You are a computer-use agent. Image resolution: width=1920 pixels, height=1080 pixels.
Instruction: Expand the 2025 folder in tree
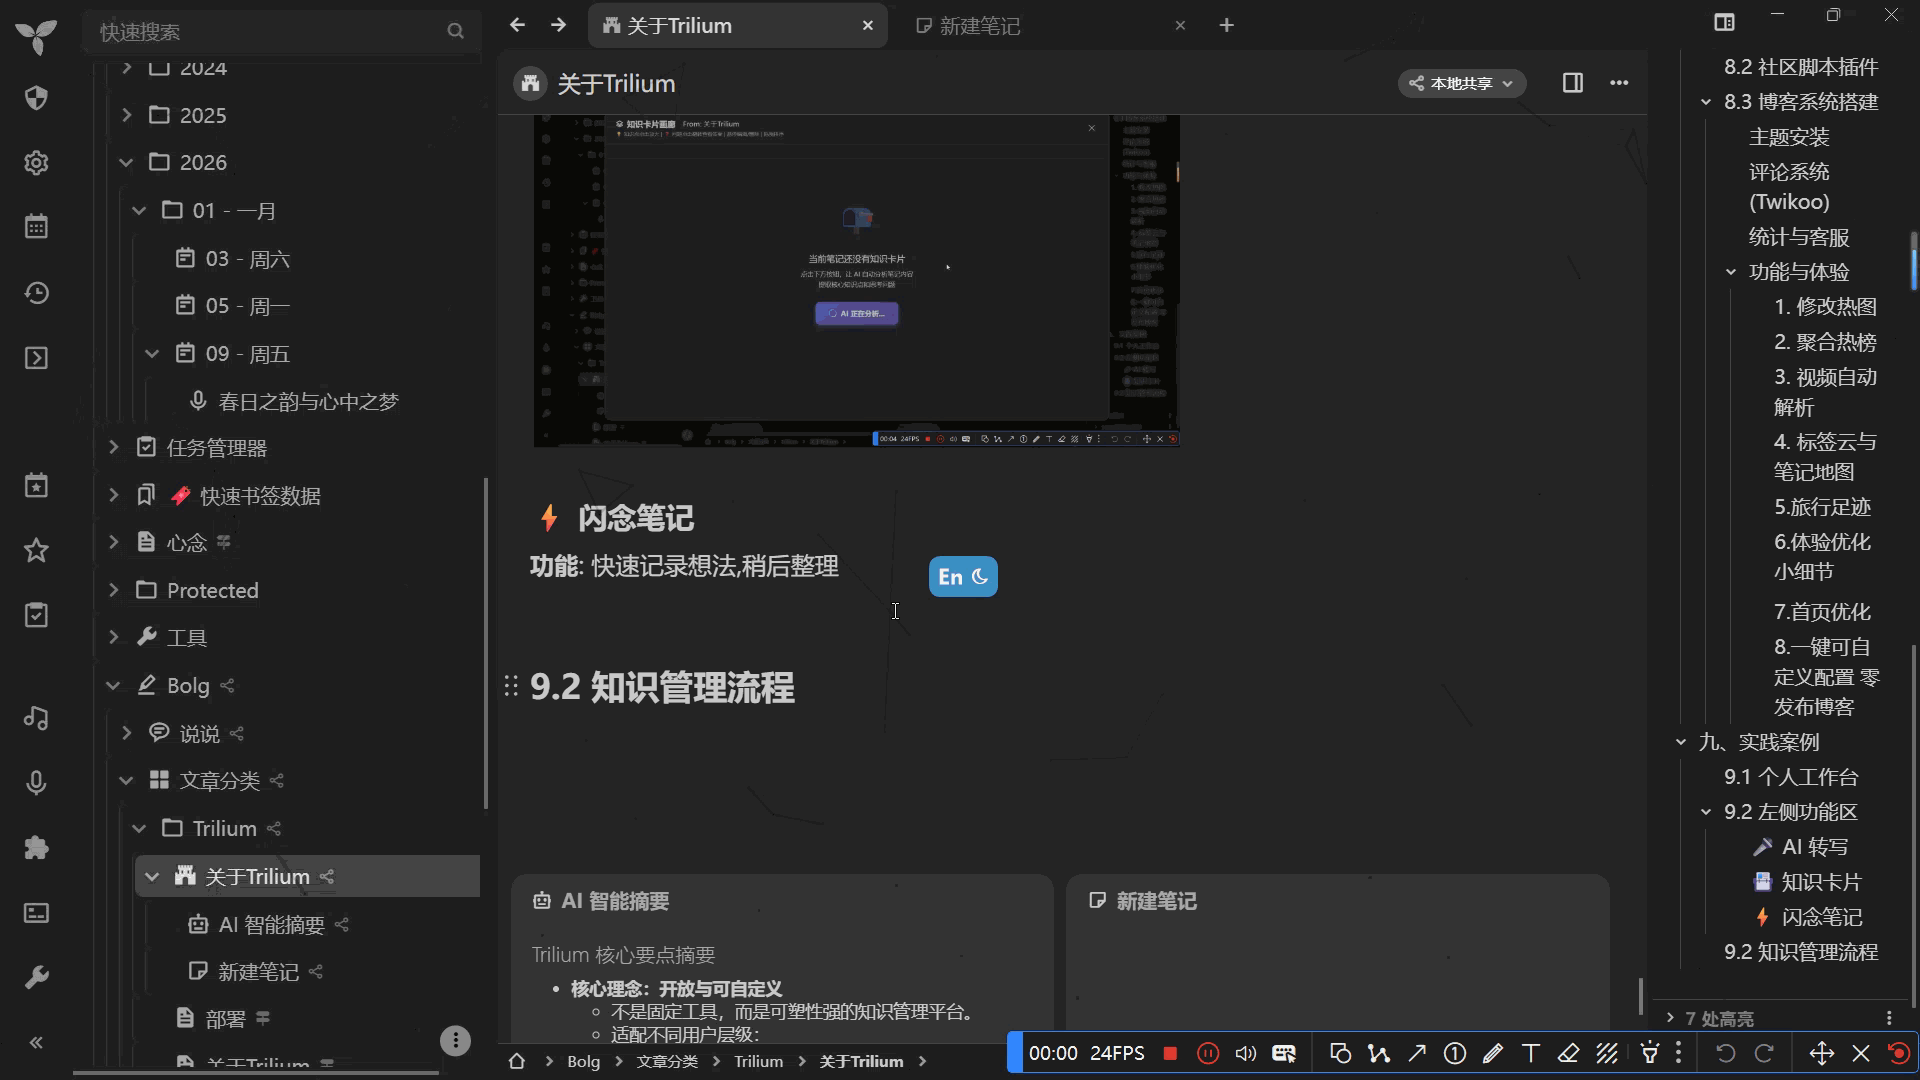[126, 115]
